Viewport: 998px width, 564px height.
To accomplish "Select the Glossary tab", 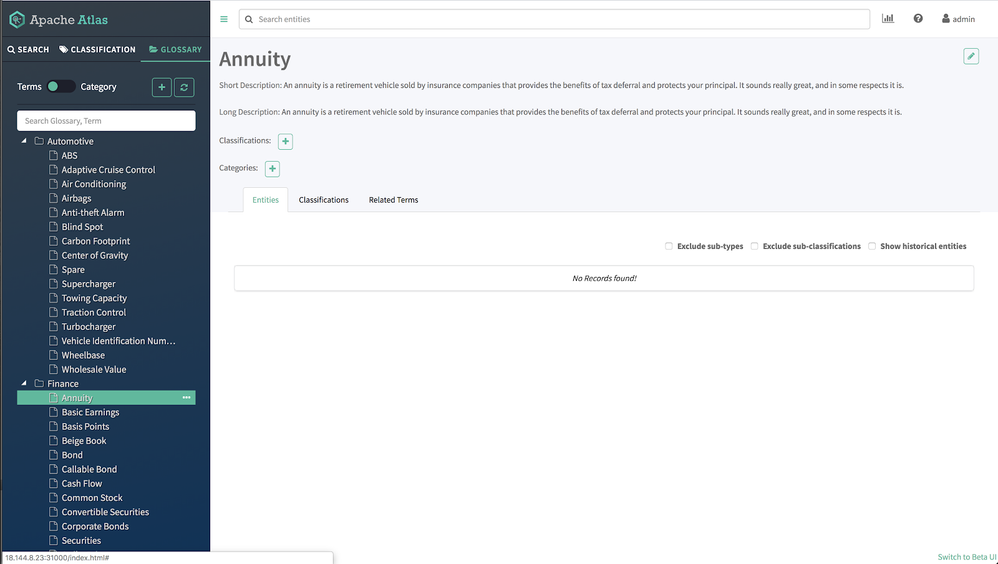I will 176,49.
